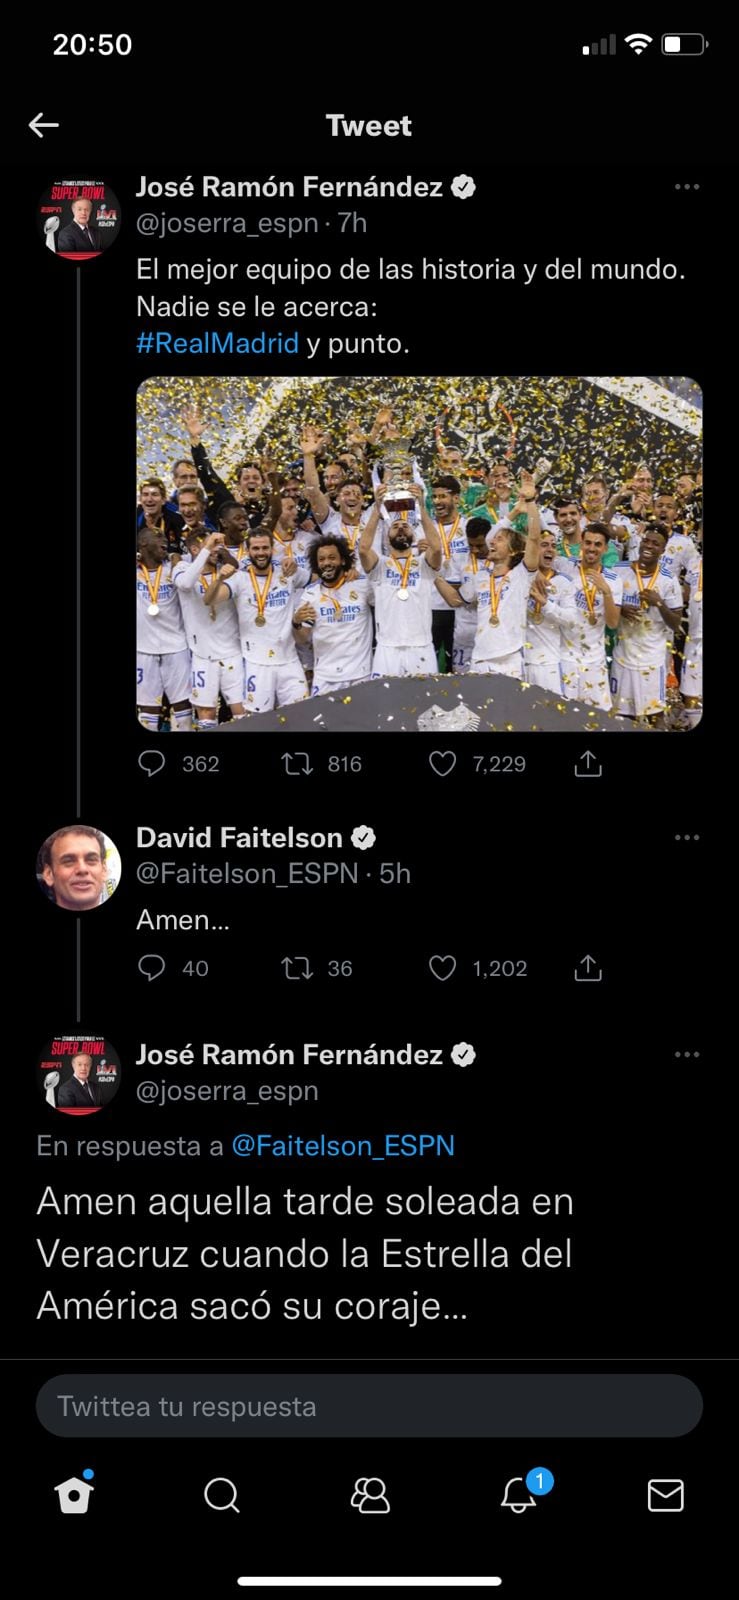
Task: Open the Search tab
Action: [221, 1495]
